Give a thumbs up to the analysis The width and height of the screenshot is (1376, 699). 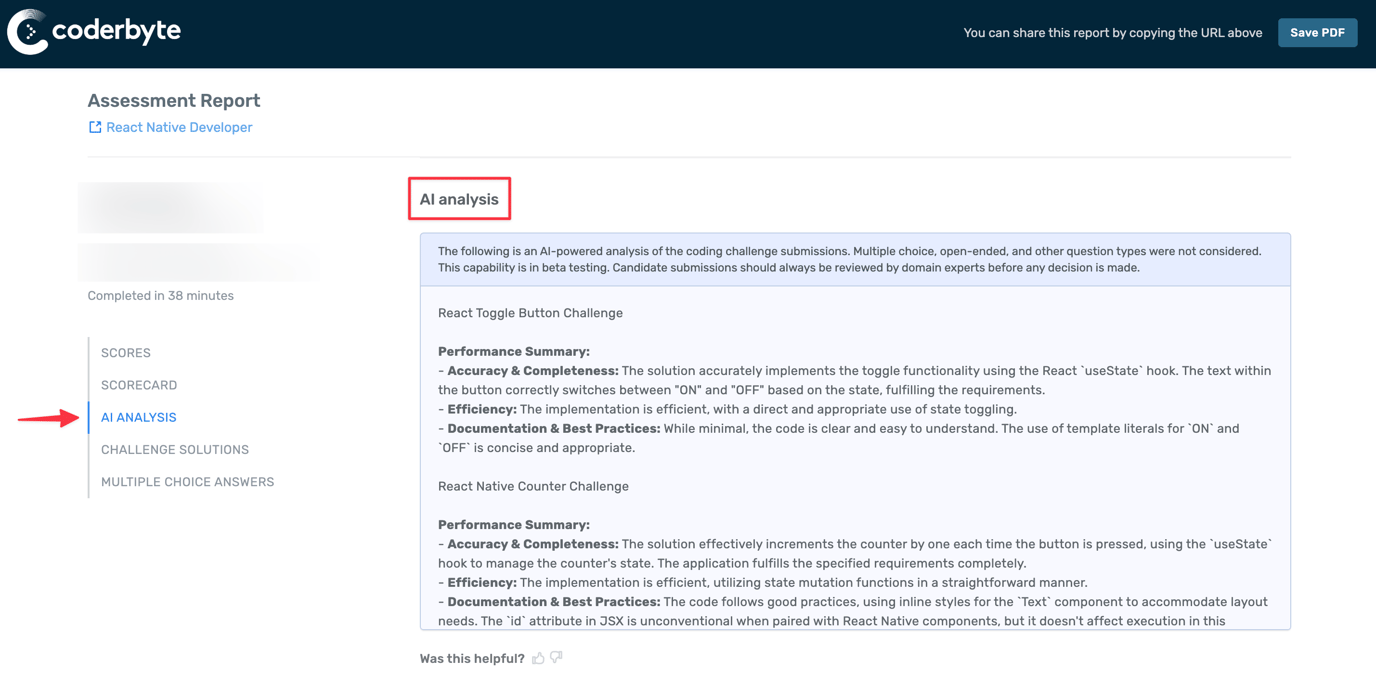[538, 658]
